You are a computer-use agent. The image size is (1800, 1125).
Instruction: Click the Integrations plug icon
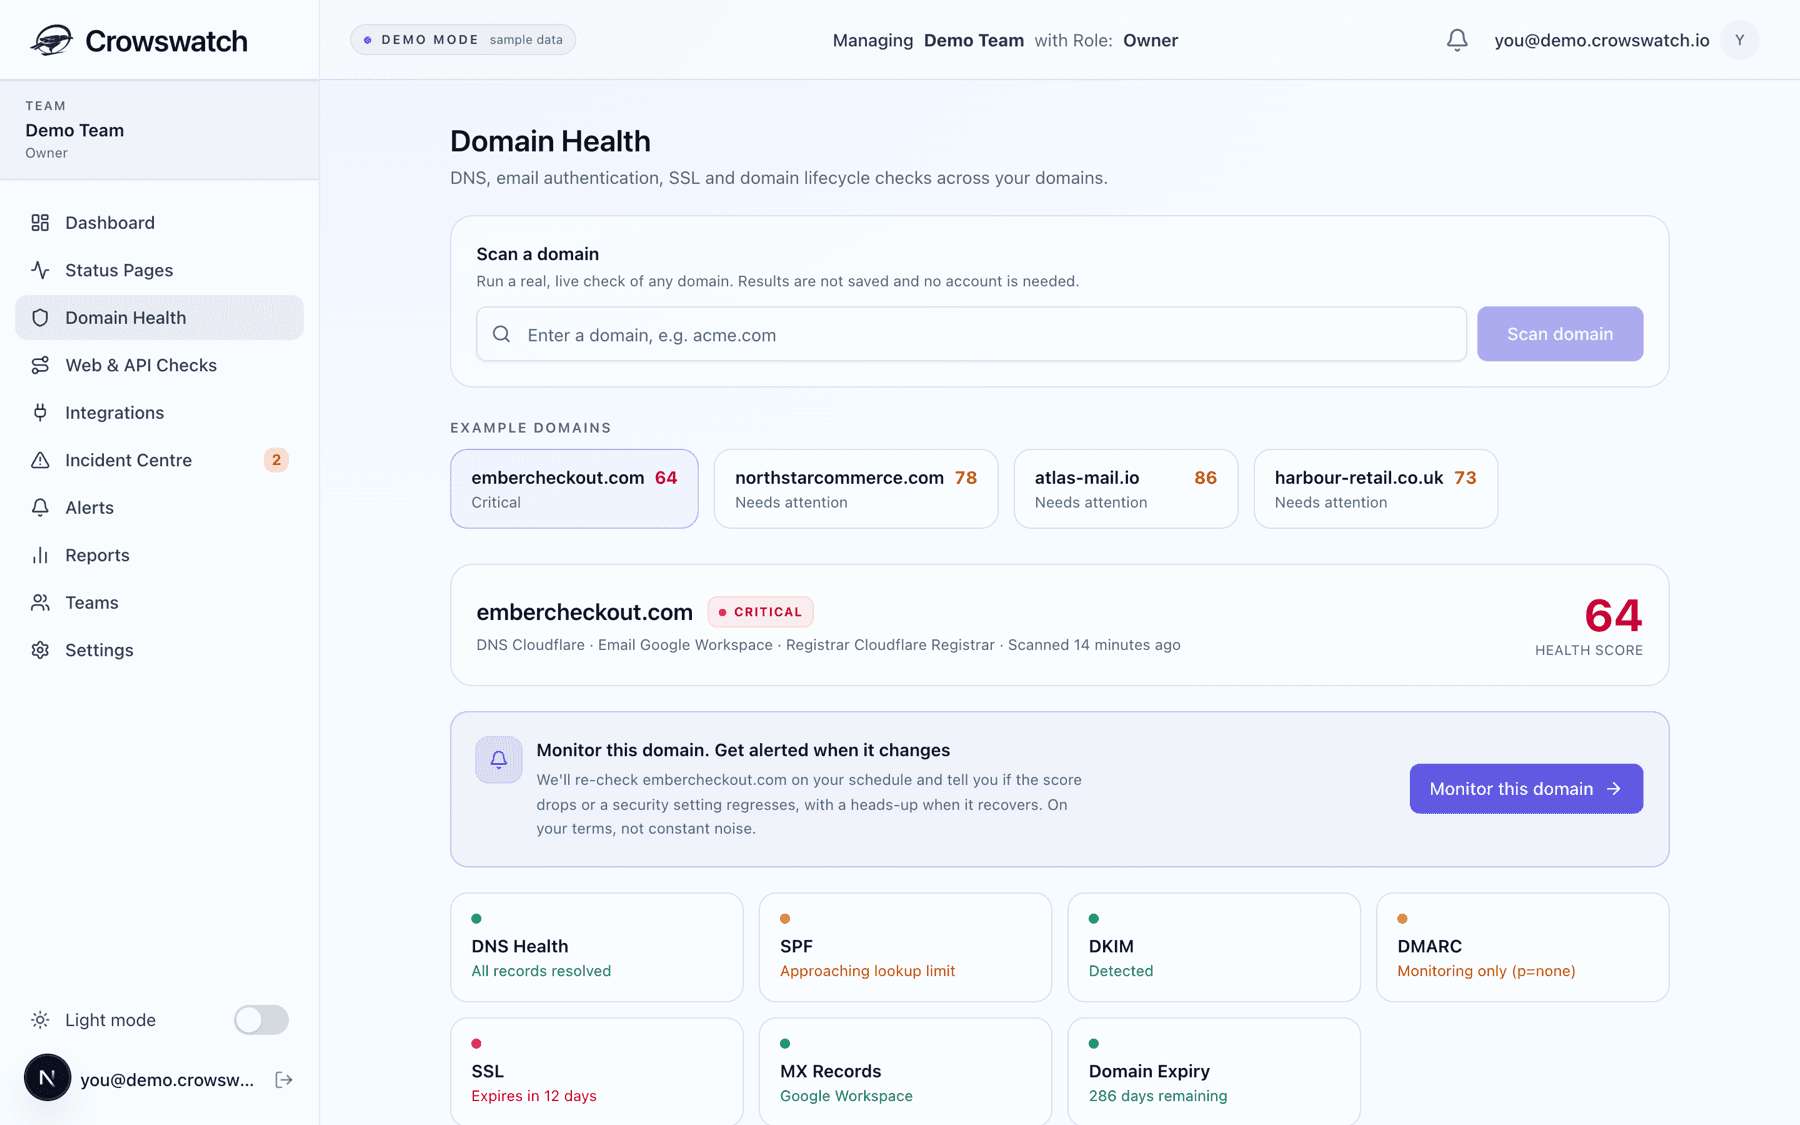click(40, 413)
